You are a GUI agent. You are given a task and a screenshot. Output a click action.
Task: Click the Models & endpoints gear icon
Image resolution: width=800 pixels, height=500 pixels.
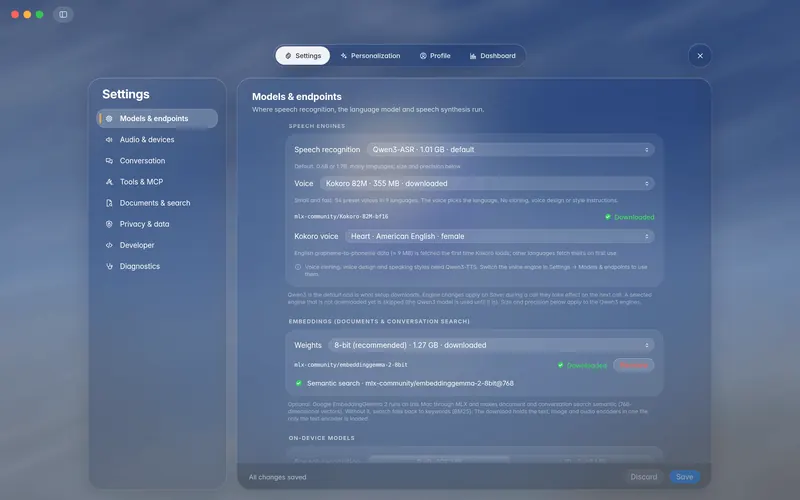coord(109,118)
